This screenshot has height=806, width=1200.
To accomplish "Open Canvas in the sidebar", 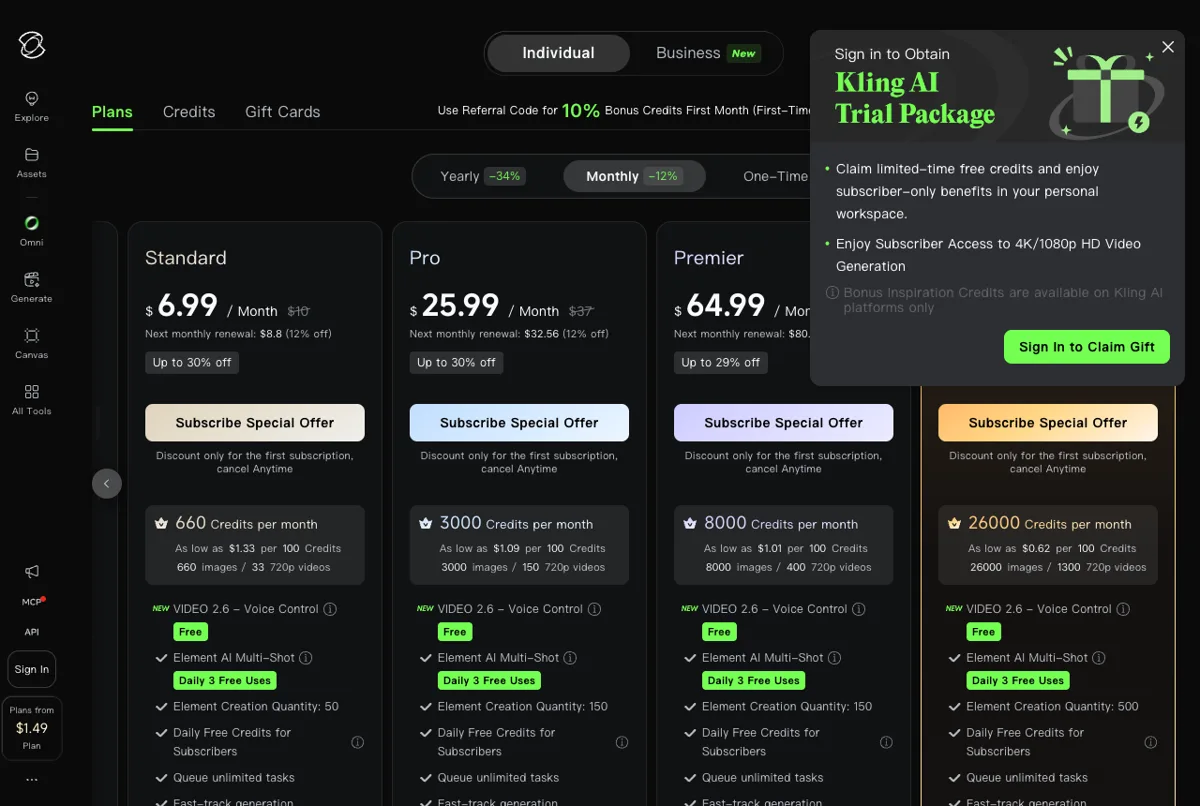I will [x=32, y=343].
